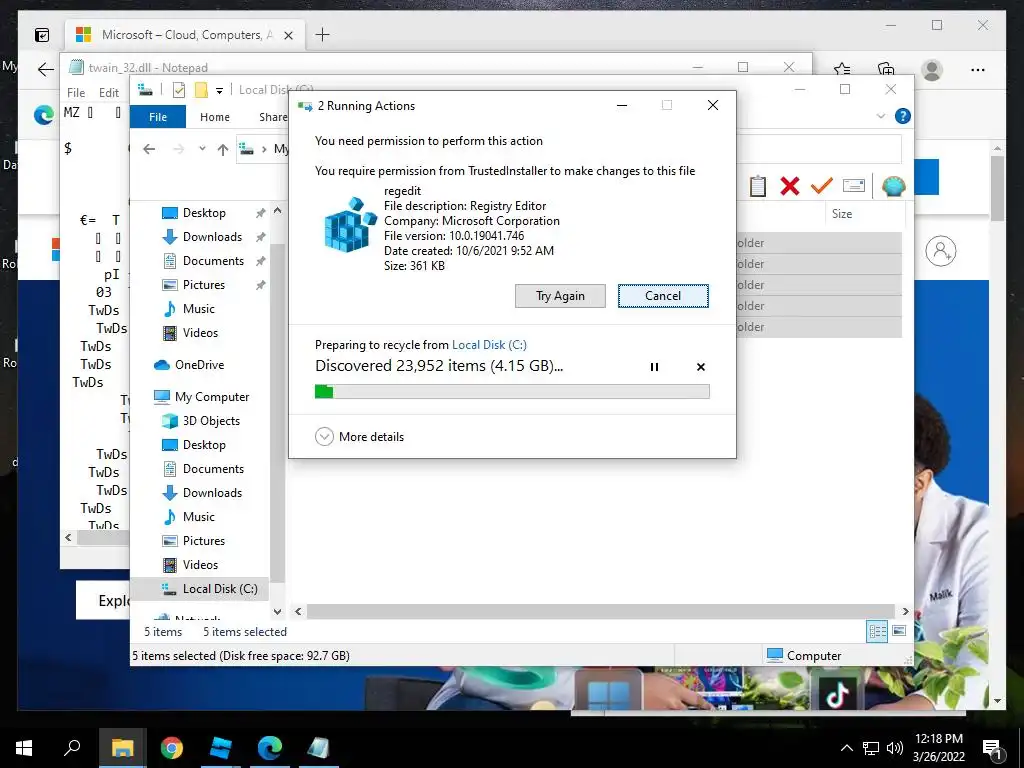Select pinned Pictures in Quick access
1024x768 pixels.
pyautogui.click(x=204, y=285)
